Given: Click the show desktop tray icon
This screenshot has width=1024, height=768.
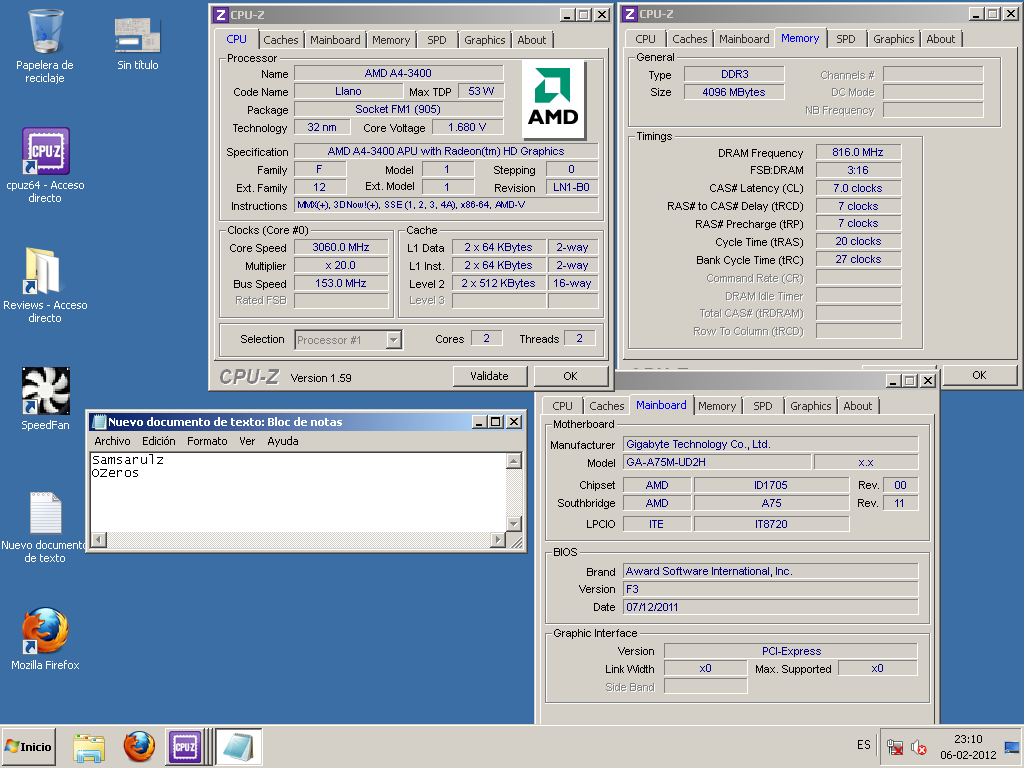Looking at the screenshot, I should tap(1012, 746).
